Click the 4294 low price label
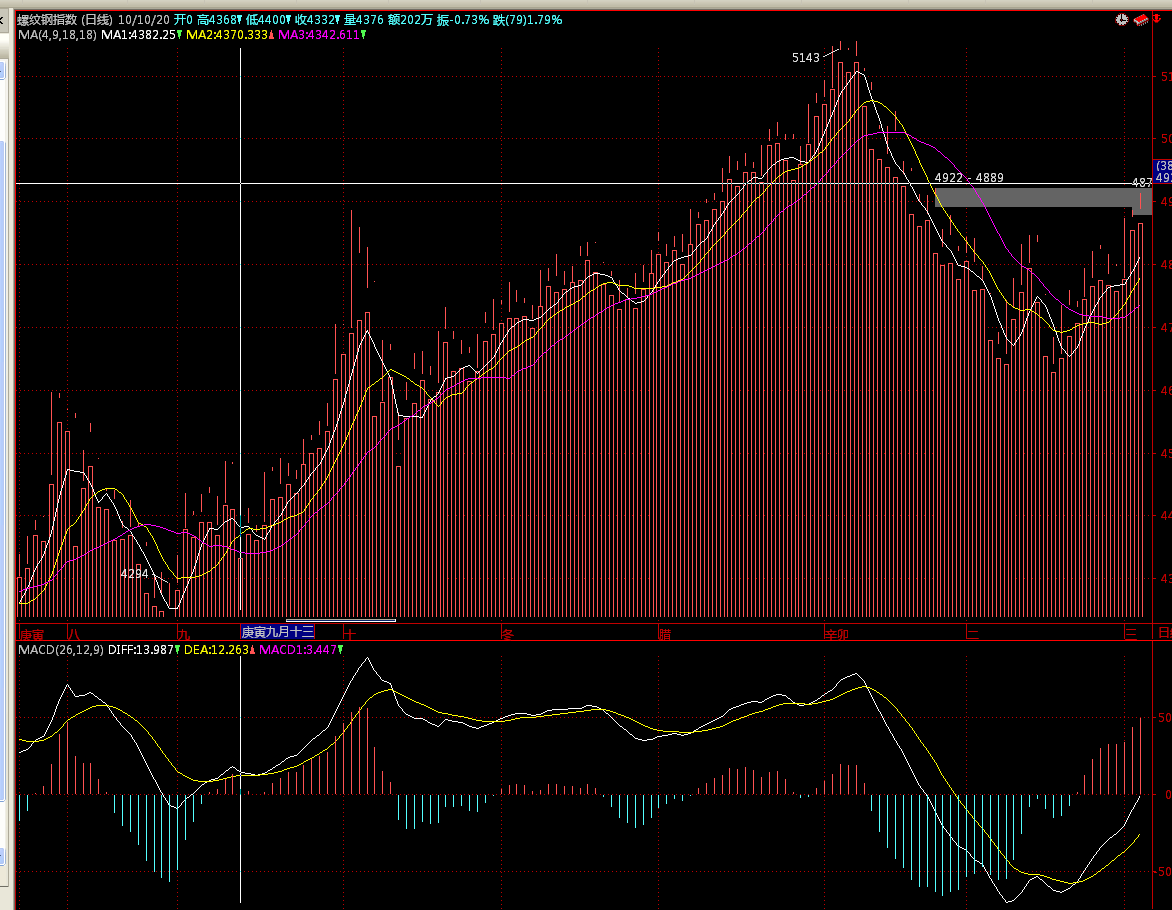Viewport: 1172px width, 910px height. [x=134, y=574]
